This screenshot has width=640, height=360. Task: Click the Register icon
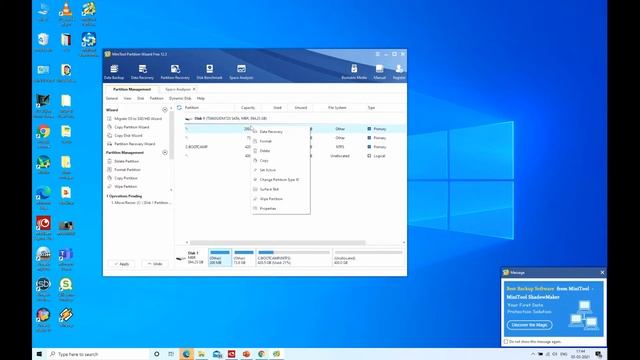pos(399,71)
